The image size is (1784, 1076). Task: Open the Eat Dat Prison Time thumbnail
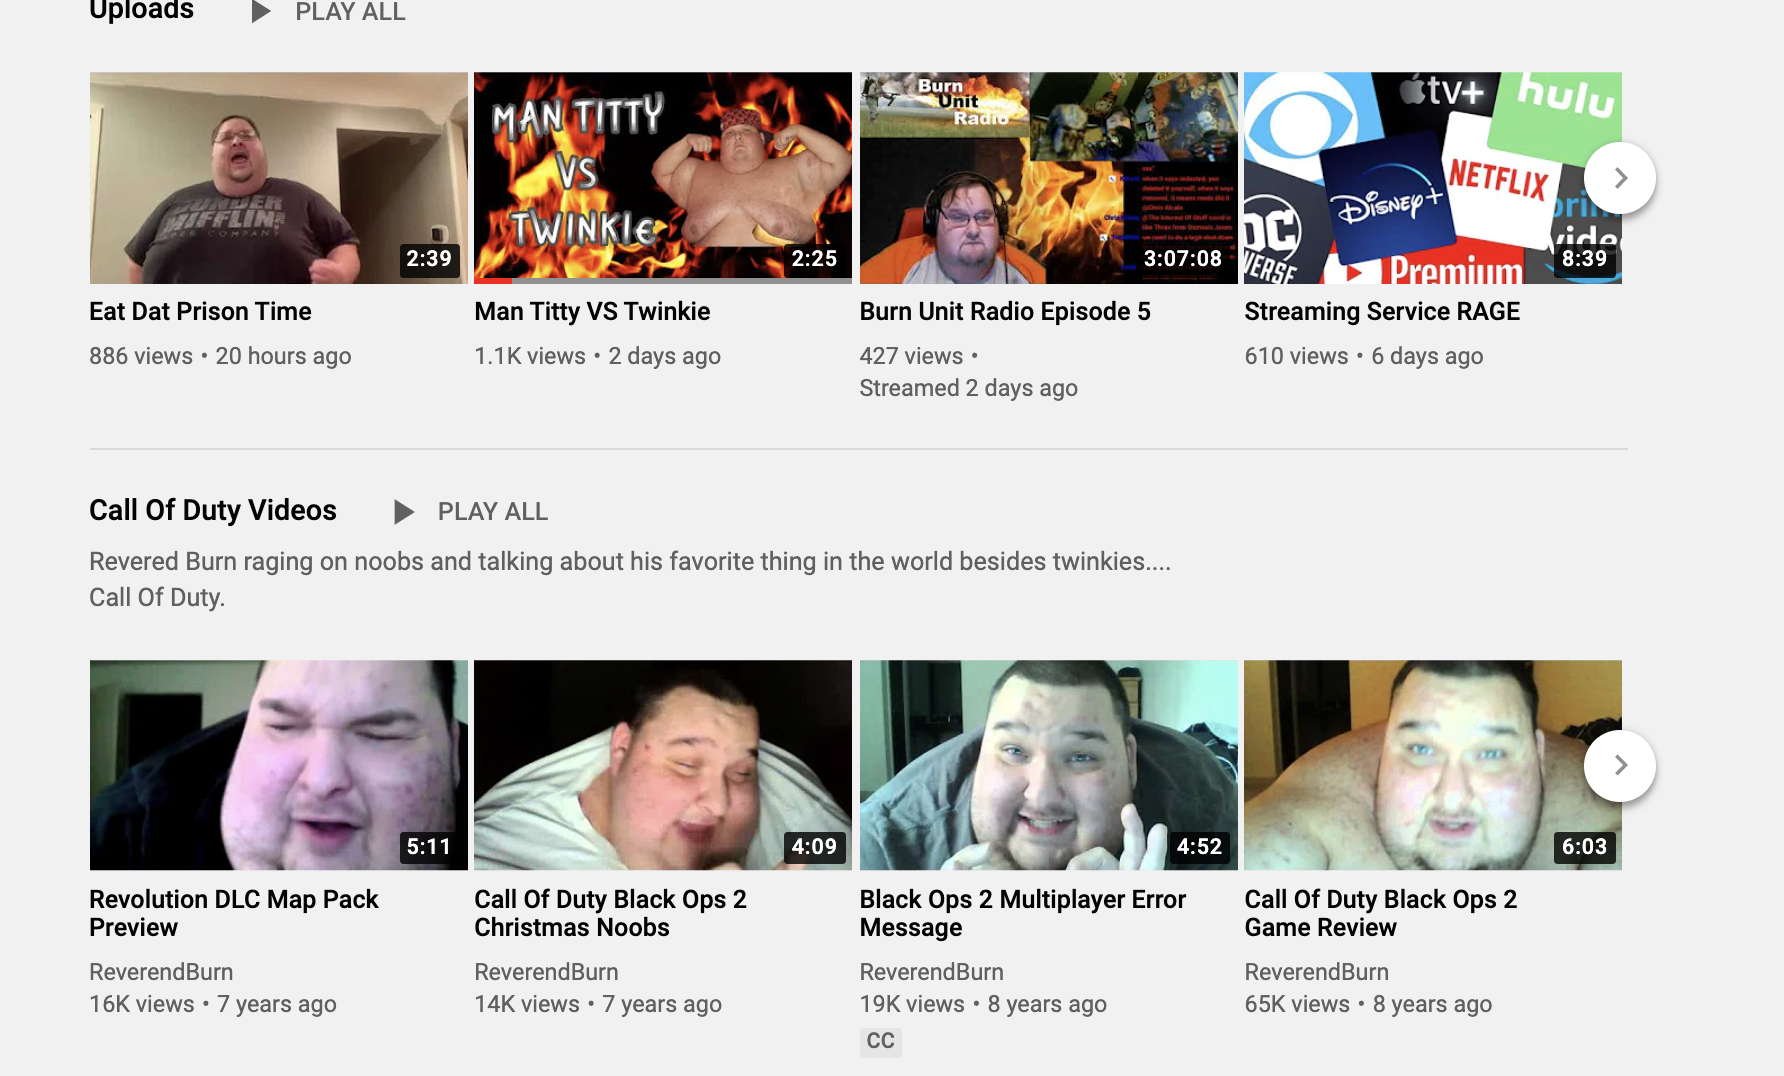coord(279,178)
